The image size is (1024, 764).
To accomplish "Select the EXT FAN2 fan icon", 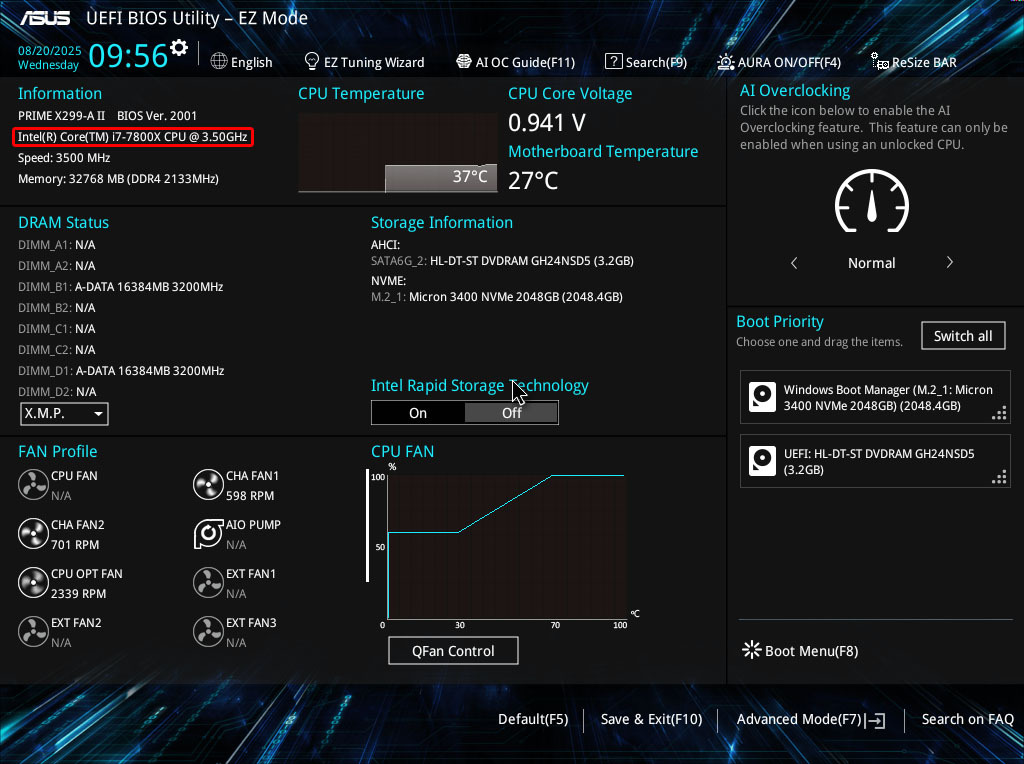I will (33, 632).
